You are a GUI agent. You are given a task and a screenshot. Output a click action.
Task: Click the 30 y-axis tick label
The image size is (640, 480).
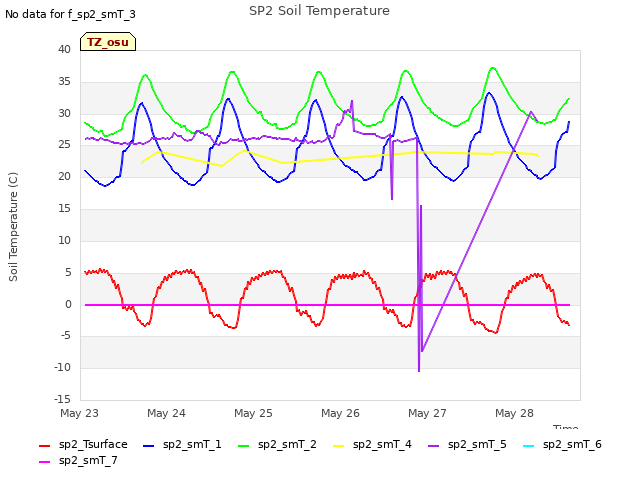64,113
